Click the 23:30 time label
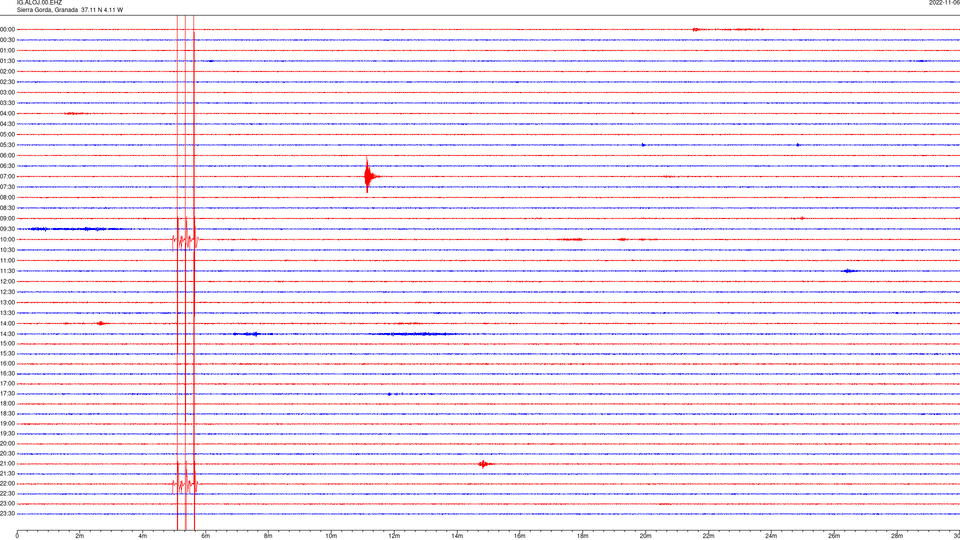960x540 pixels. pyautogui.click(x=8, y=514)
